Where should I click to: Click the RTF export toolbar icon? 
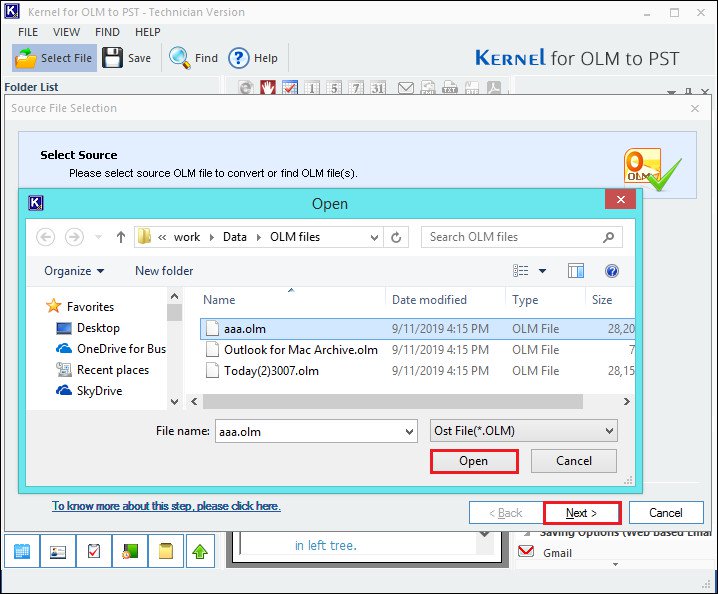pos(472,87)
